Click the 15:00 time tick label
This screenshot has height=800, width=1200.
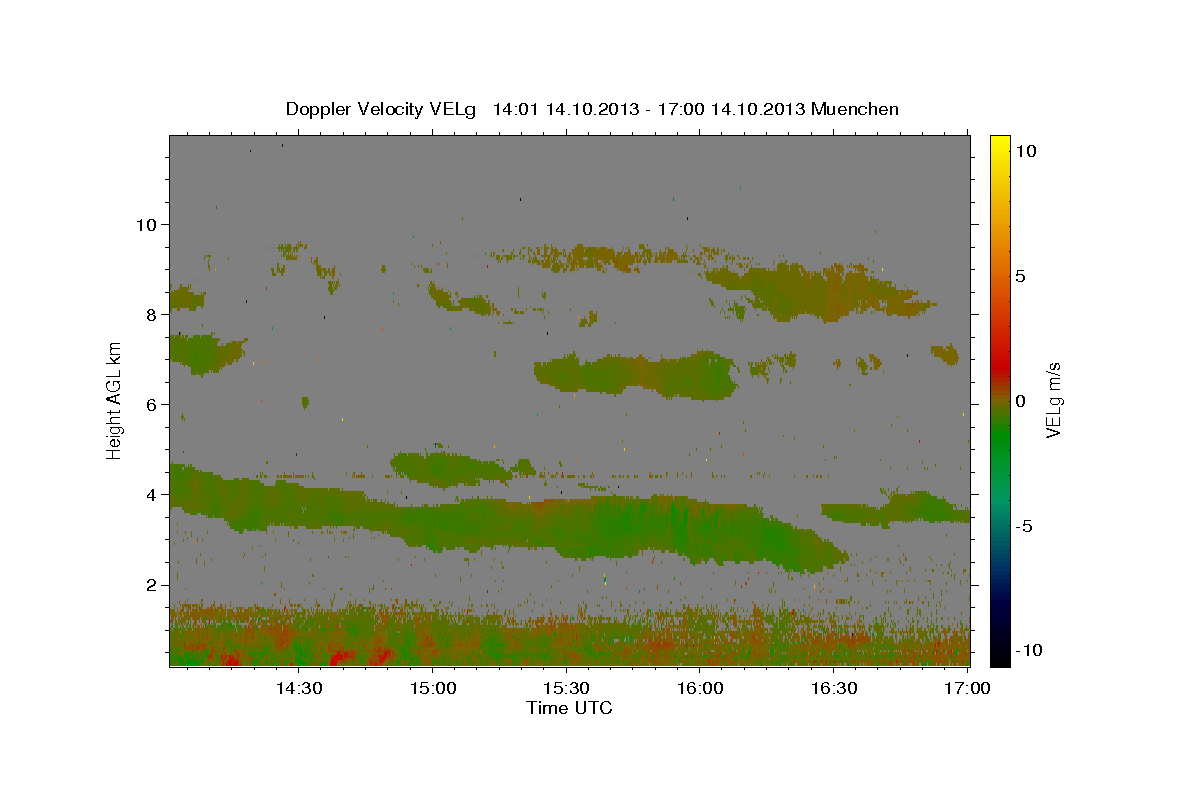[433, 688]
